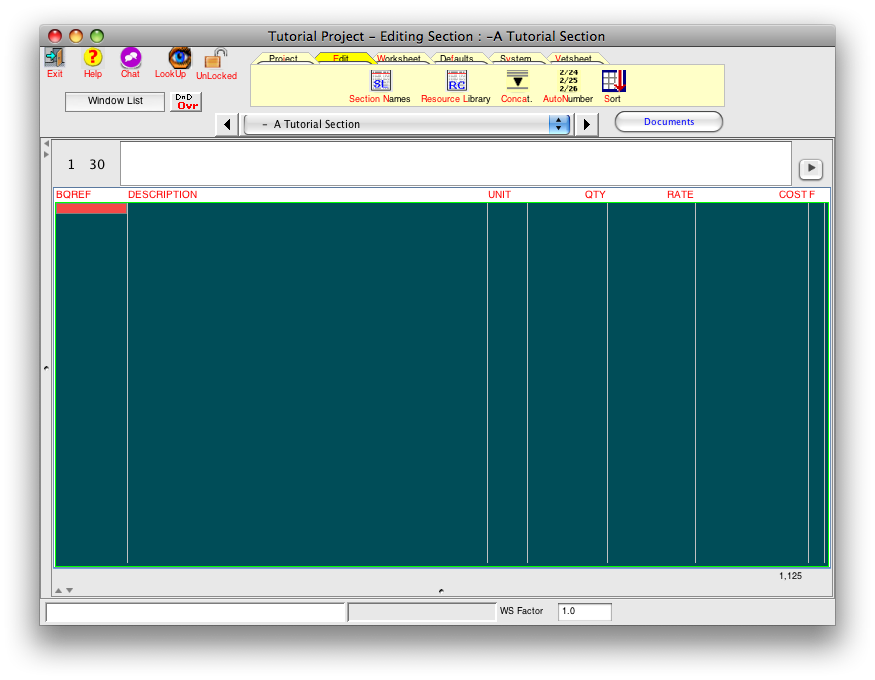Click the COST column header
Screen dimensions: 875x680
pos(792,195)
